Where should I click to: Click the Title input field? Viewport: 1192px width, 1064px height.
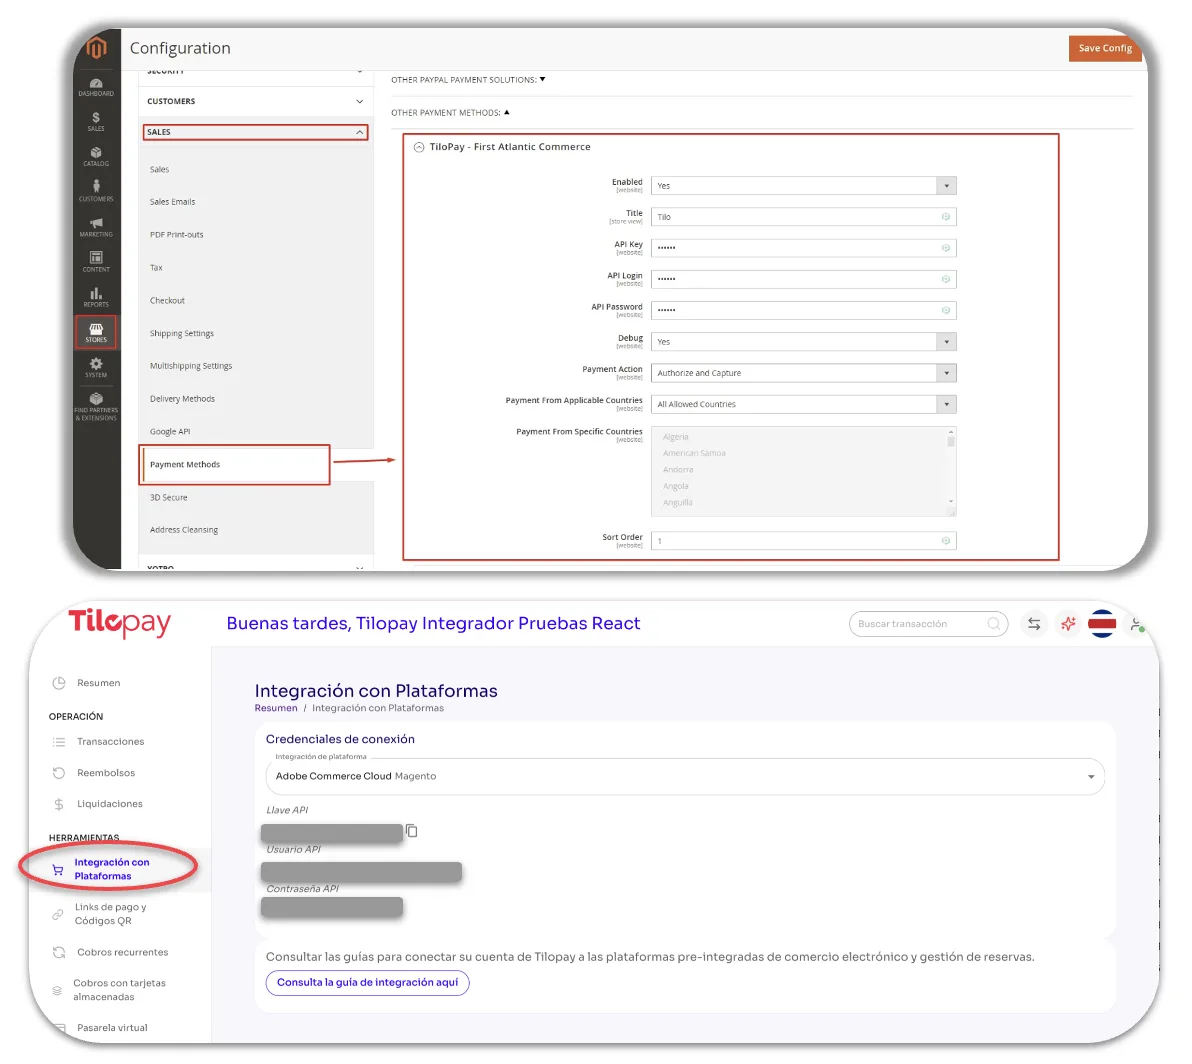[x=804, y=217]
